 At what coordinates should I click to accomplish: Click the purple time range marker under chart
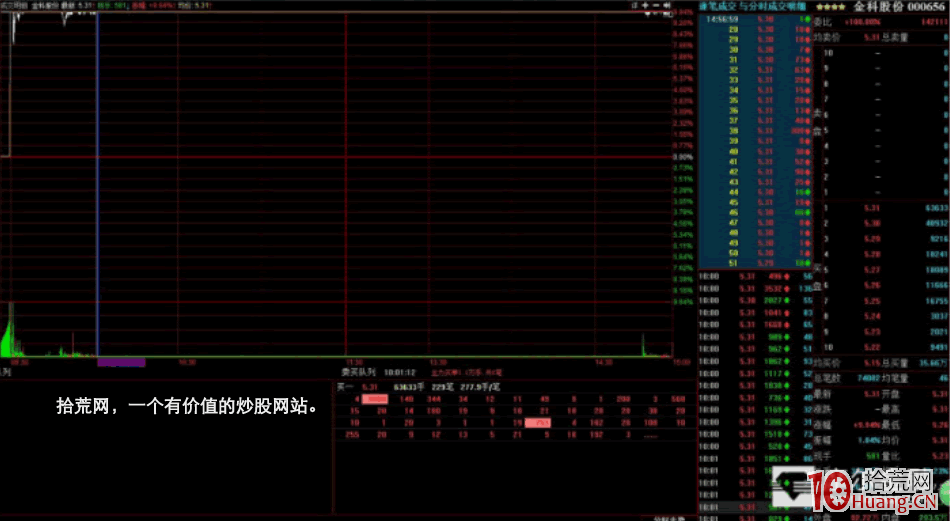point(121,362)
